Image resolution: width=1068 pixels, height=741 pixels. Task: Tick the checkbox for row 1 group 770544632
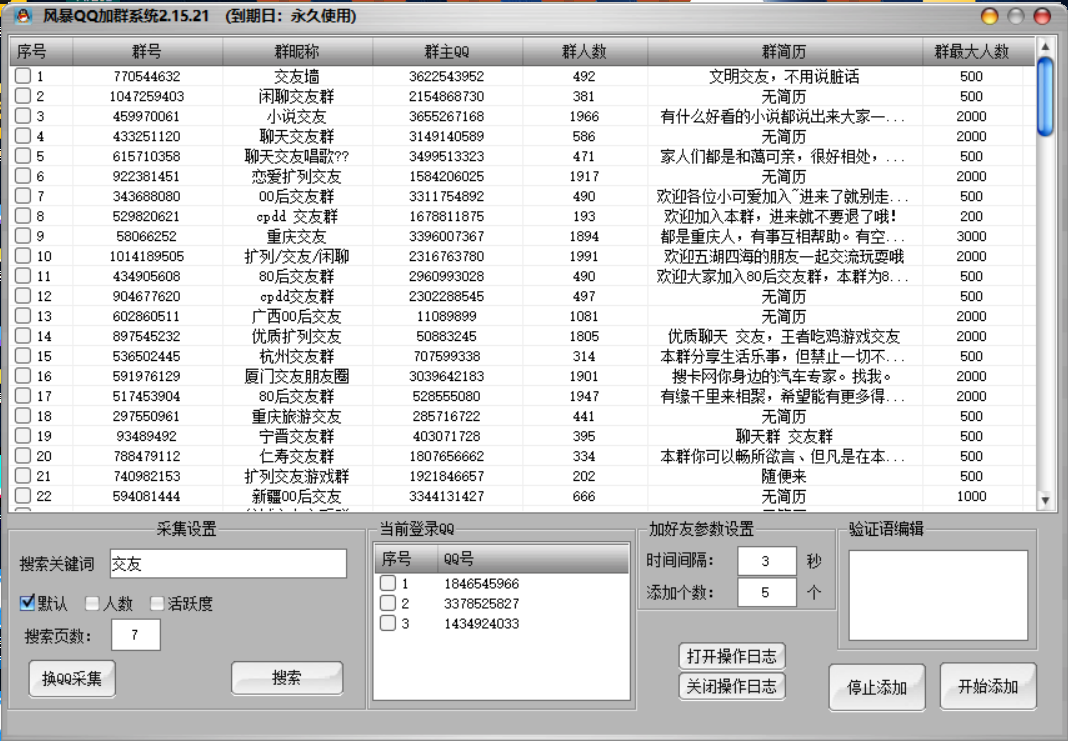point(23,76)
